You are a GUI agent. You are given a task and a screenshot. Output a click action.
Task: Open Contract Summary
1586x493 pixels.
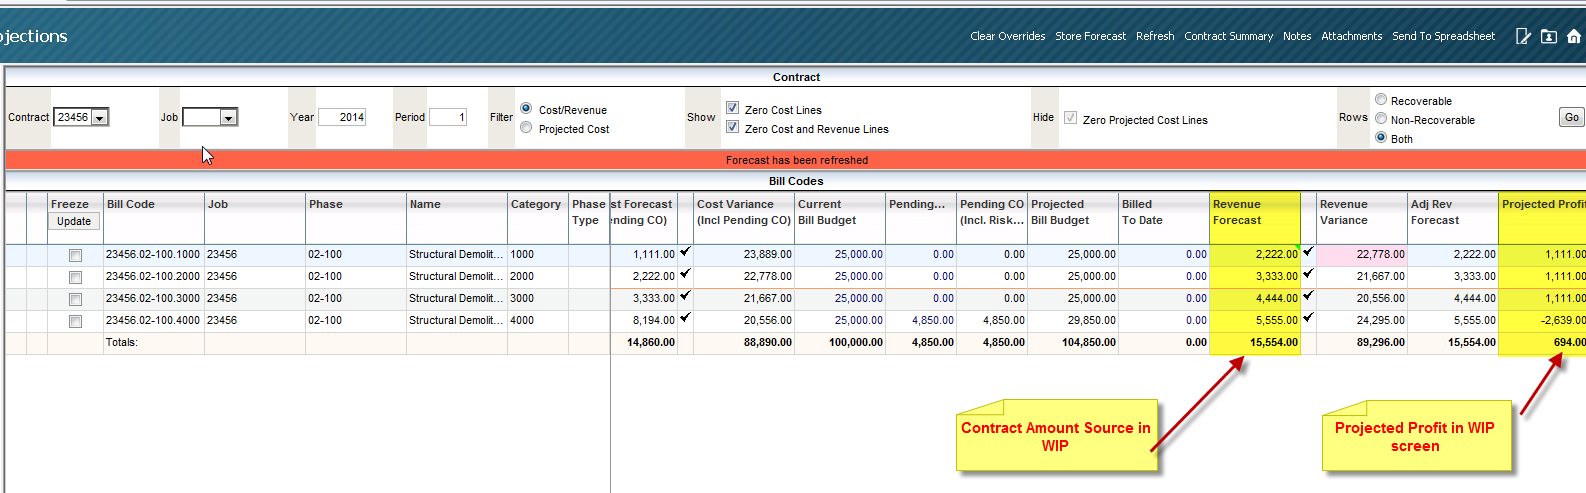[1228, 36]
